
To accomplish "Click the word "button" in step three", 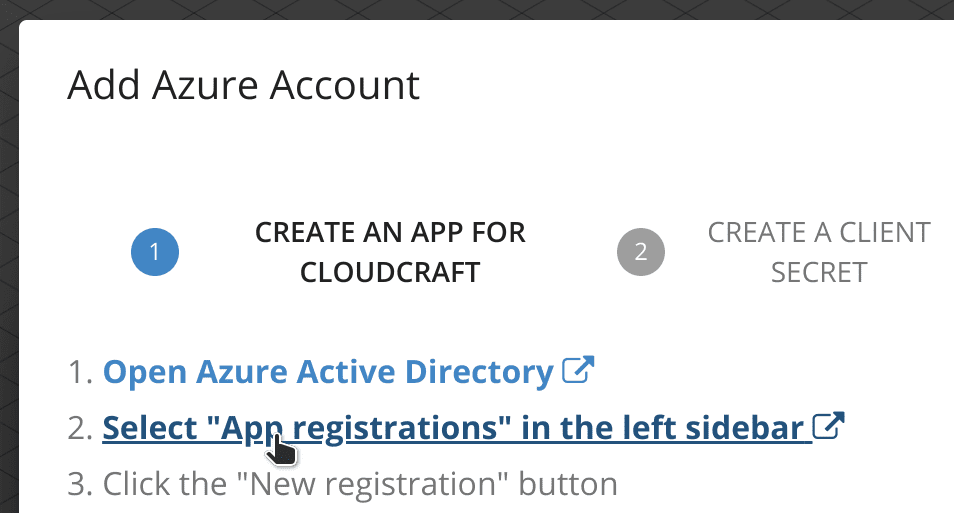I will click(x=568, y=484).
